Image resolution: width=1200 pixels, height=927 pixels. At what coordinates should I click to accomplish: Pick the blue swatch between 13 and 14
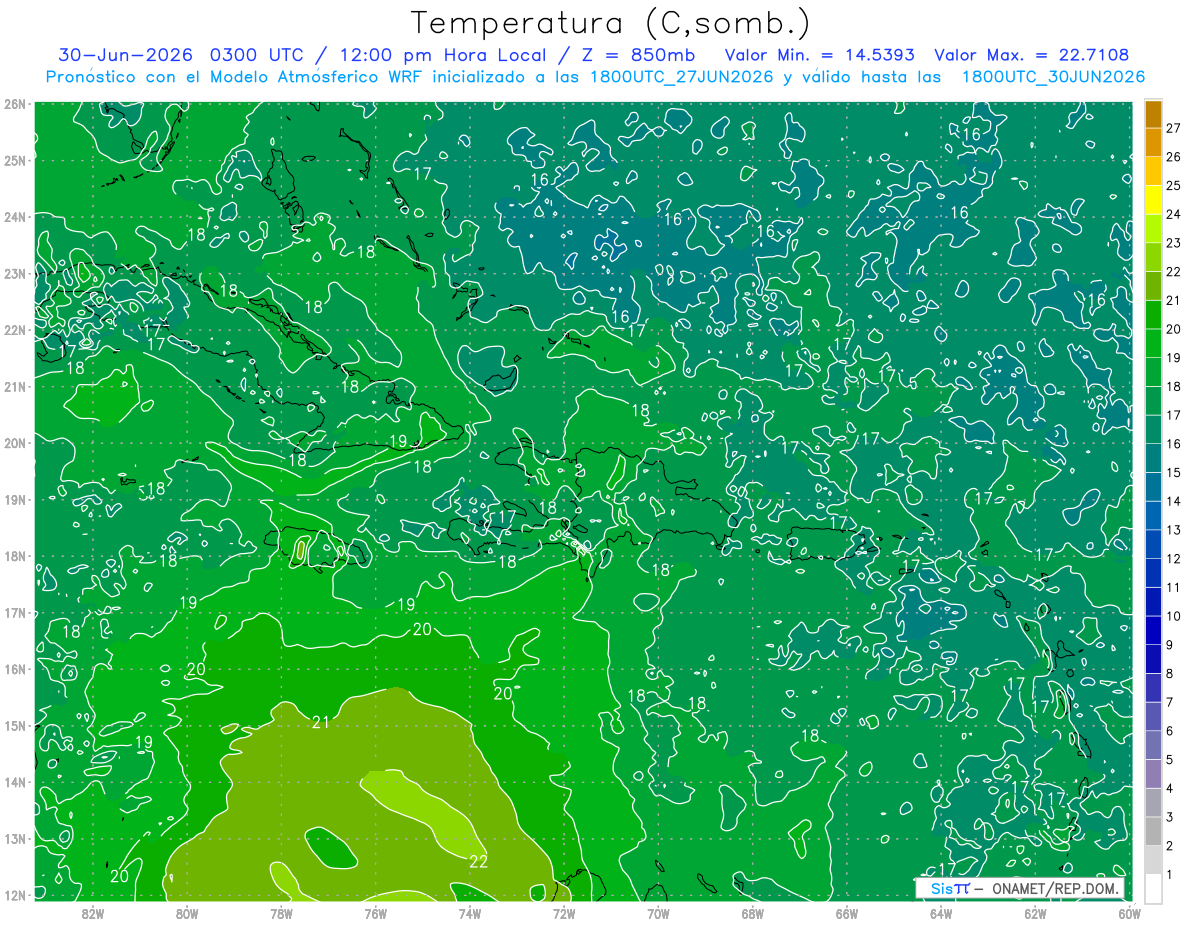[1153, 515]
